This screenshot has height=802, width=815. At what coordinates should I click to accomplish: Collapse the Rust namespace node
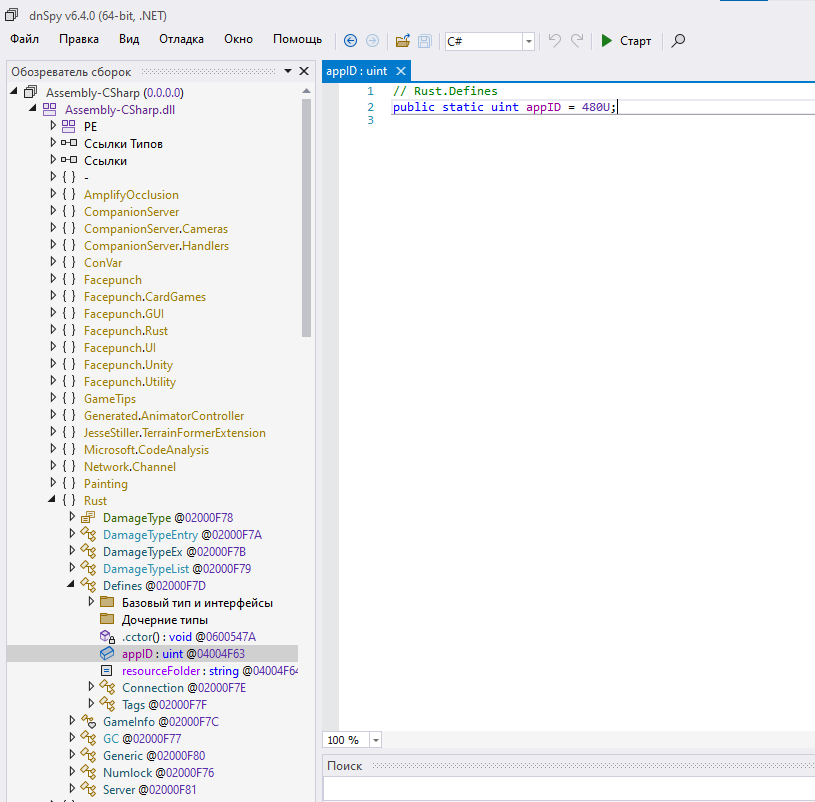pos(54,501)
